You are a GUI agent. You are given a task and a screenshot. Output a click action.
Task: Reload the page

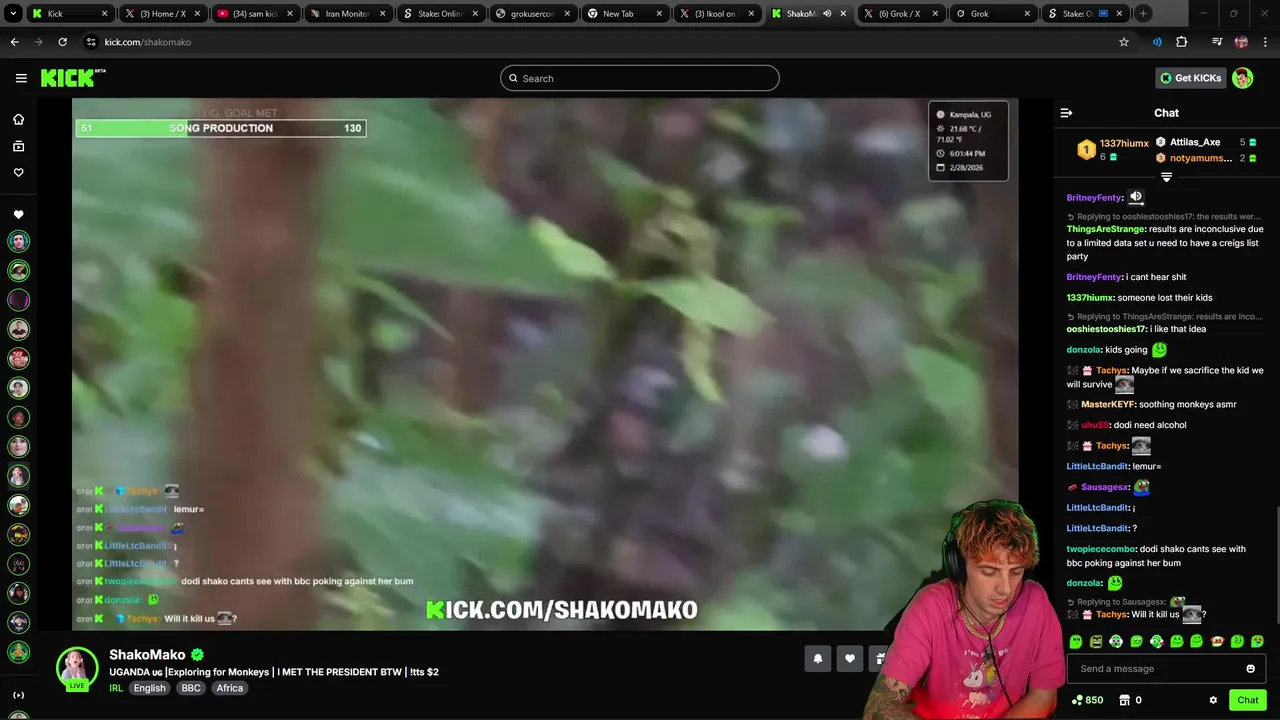[62, 42]
